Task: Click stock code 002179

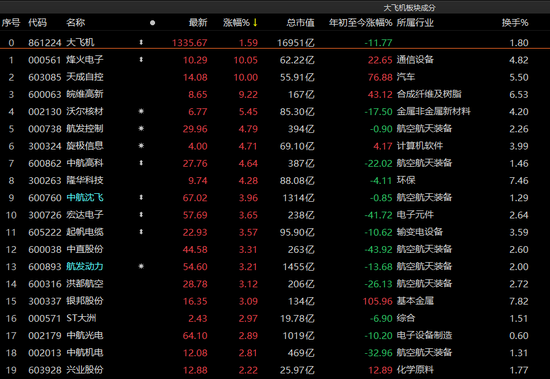Action: tap(45, 335)
